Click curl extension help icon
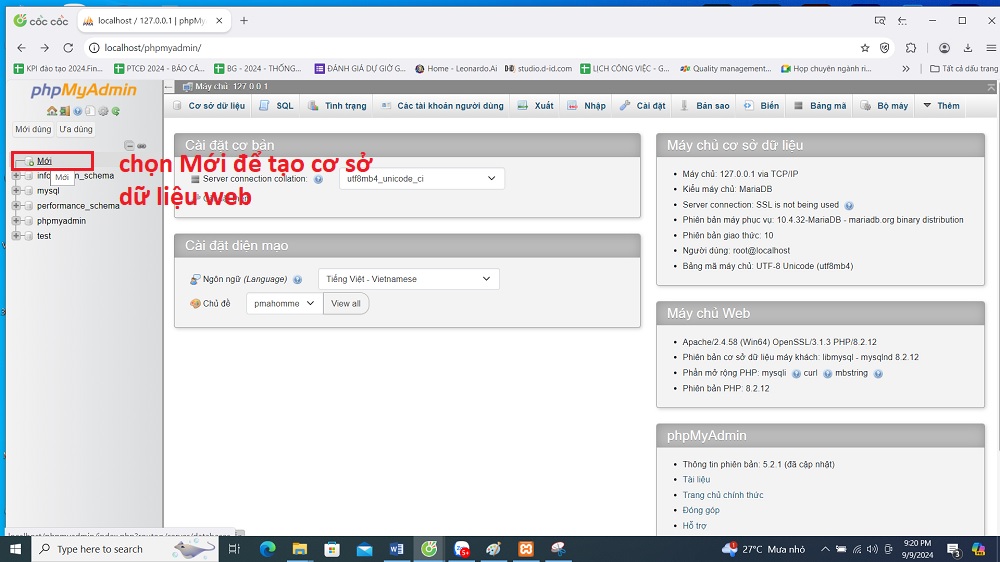The image size is (1000, 562). pos(827,374)
